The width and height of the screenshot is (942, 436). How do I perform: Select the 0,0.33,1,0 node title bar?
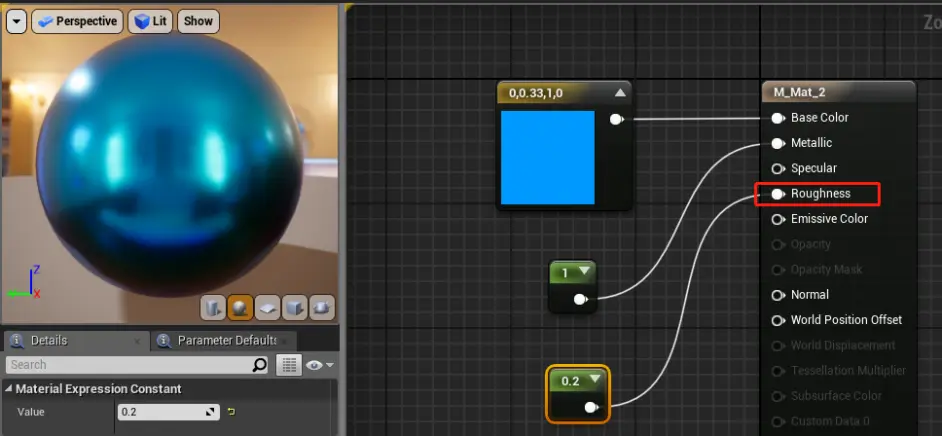564,93
